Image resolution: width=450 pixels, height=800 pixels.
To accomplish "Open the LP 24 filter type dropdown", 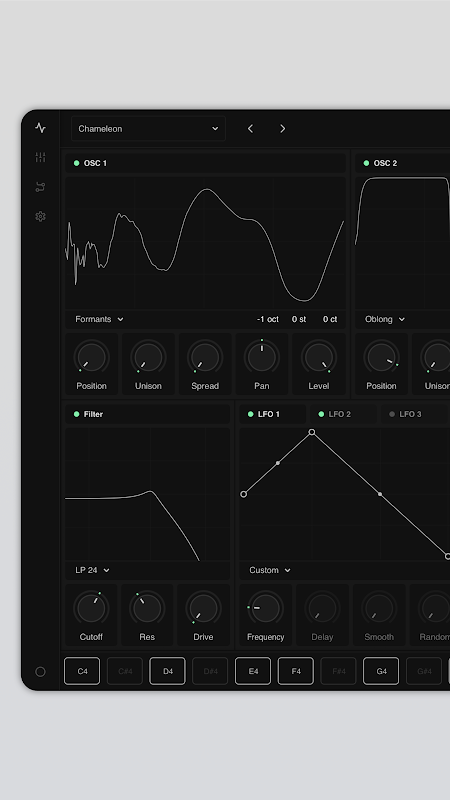I will pyautogui.click(x=92, y=570).
